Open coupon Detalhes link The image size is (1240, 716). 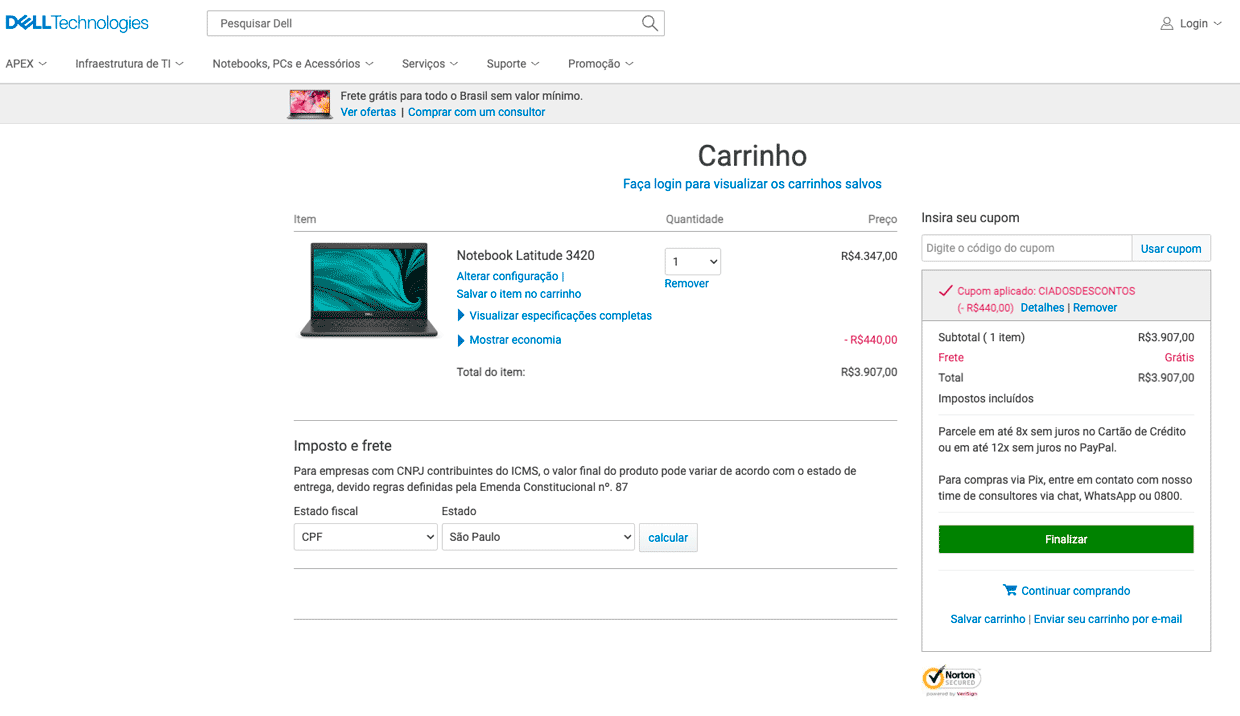(x=1042, y=308)
